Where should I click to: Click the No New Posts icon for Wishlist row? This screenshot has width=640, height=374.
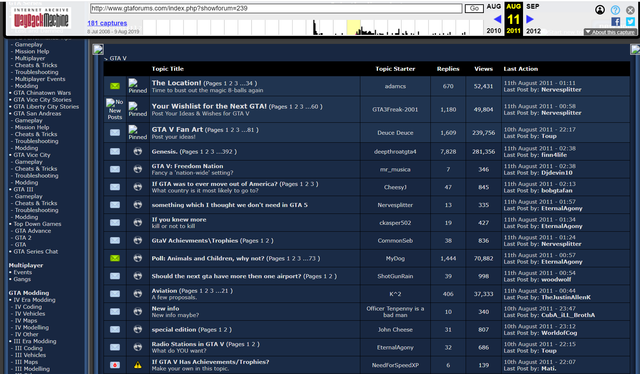(115, 109)
